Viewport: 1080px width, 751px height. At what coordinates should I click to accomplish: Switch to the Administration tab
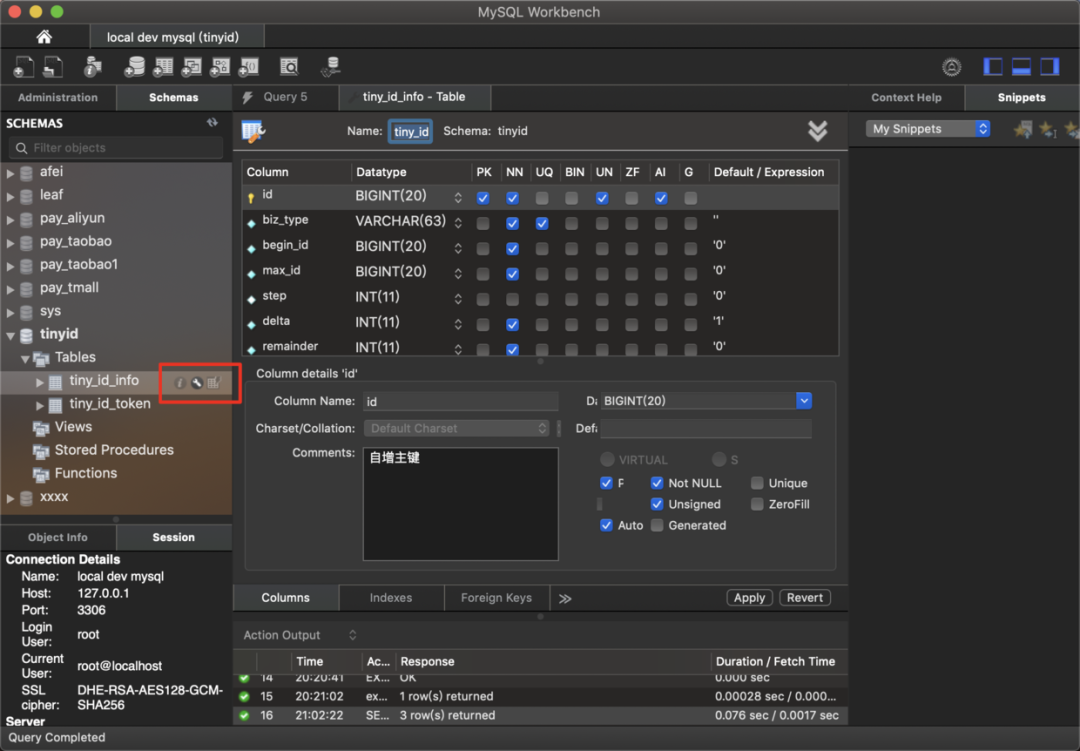coord(58,97)
